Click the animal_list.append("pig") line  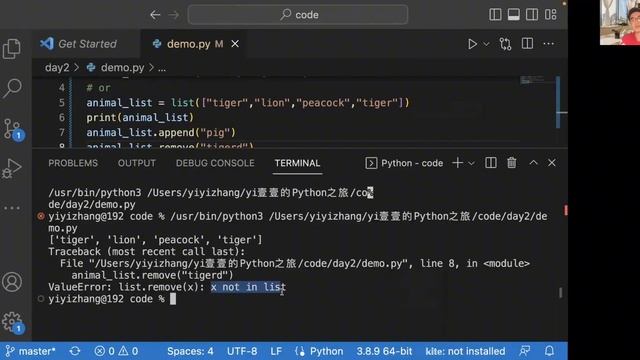[161, 132]
